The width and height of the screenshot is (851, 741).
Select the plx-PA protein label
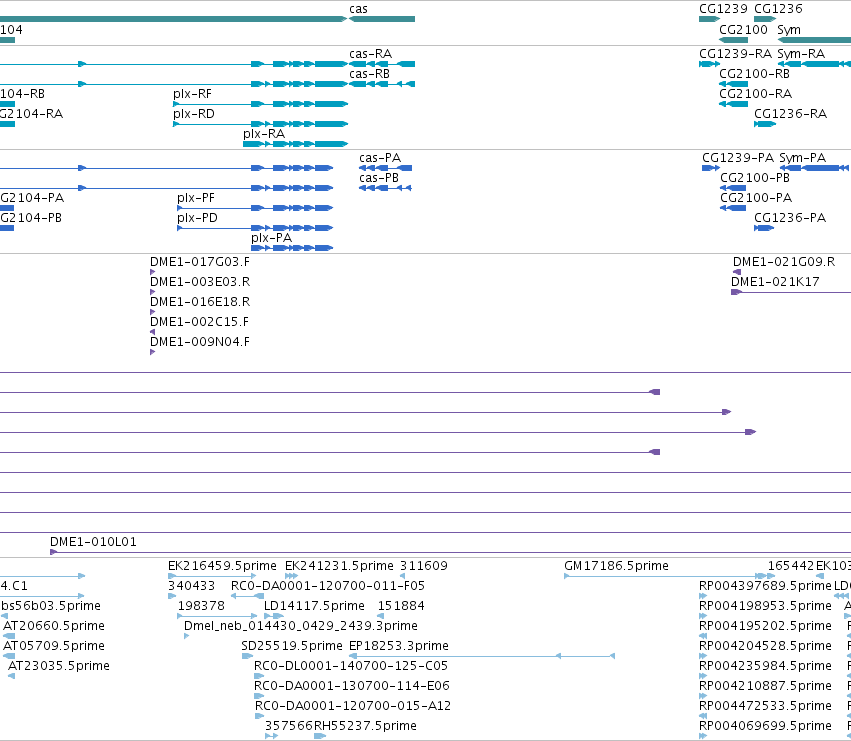(x=271, y=238)
